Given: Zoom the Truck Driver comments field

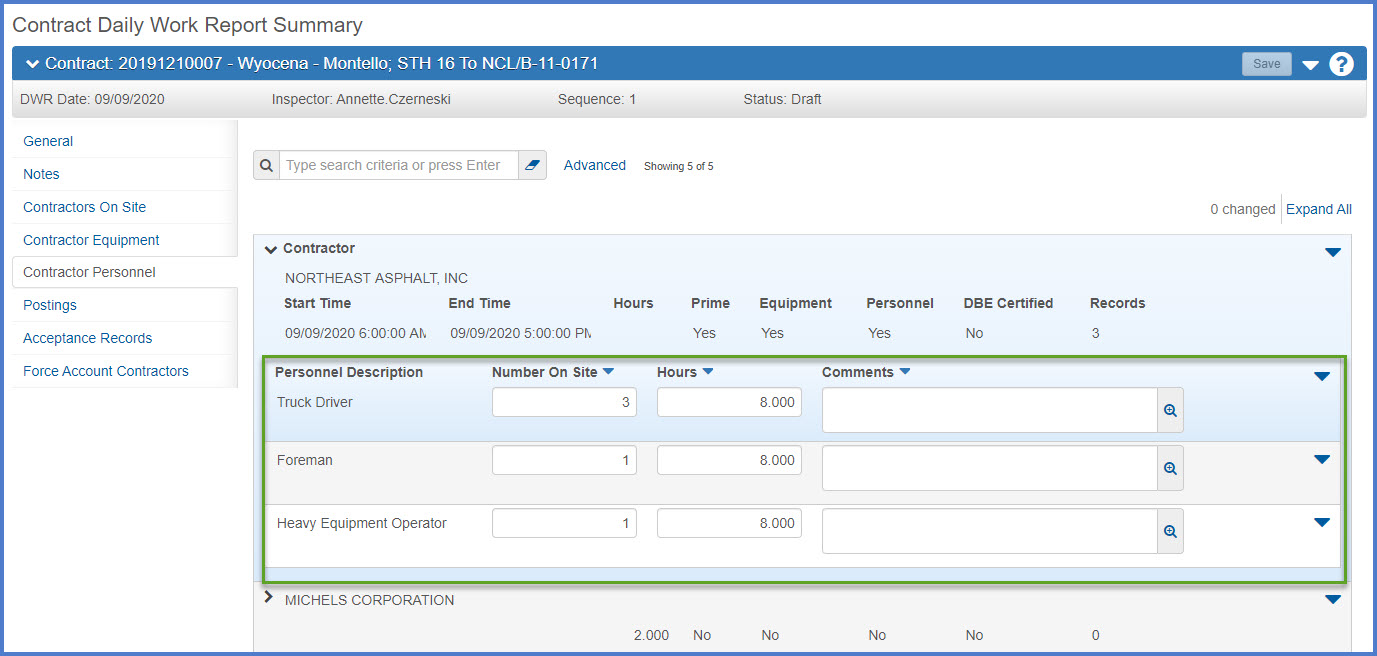Looking at the screenshot, I should [x=1170, y=410].
